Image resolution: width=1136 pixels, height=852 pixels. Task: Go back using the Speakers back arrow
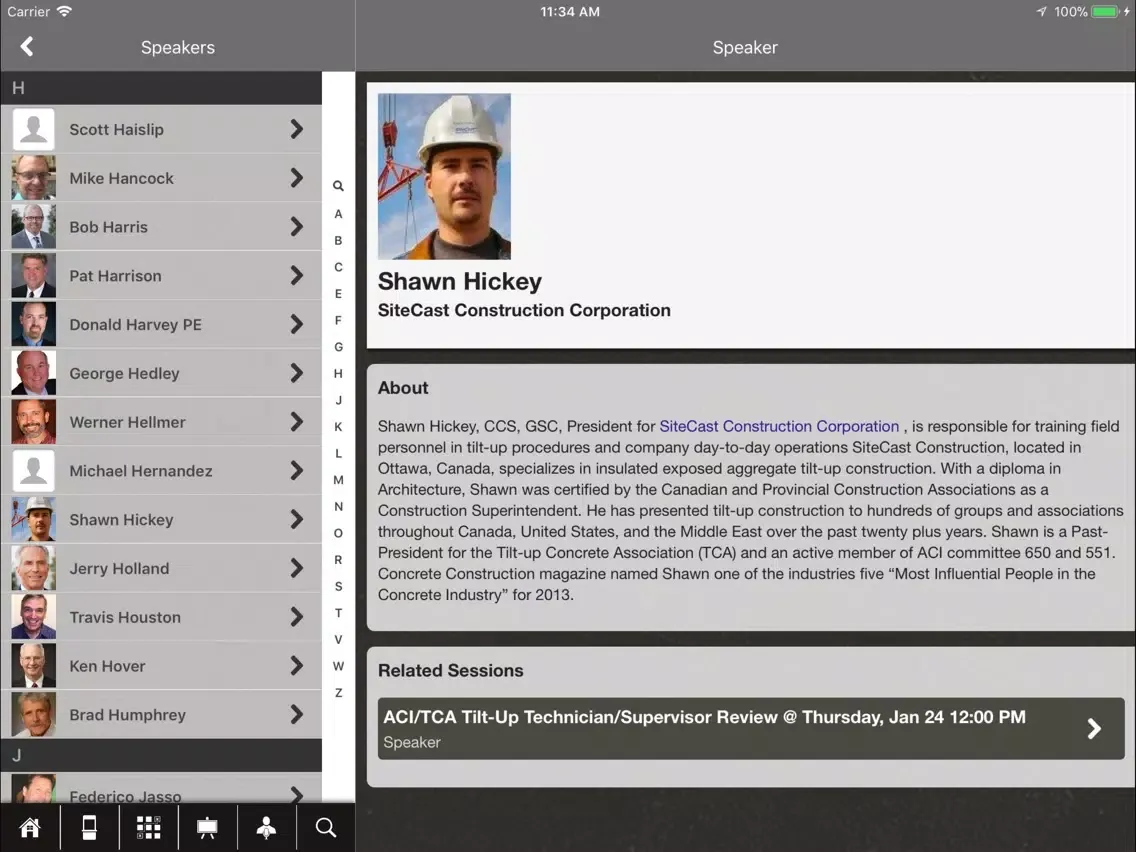pyautogui.click(x=27, y=47)
